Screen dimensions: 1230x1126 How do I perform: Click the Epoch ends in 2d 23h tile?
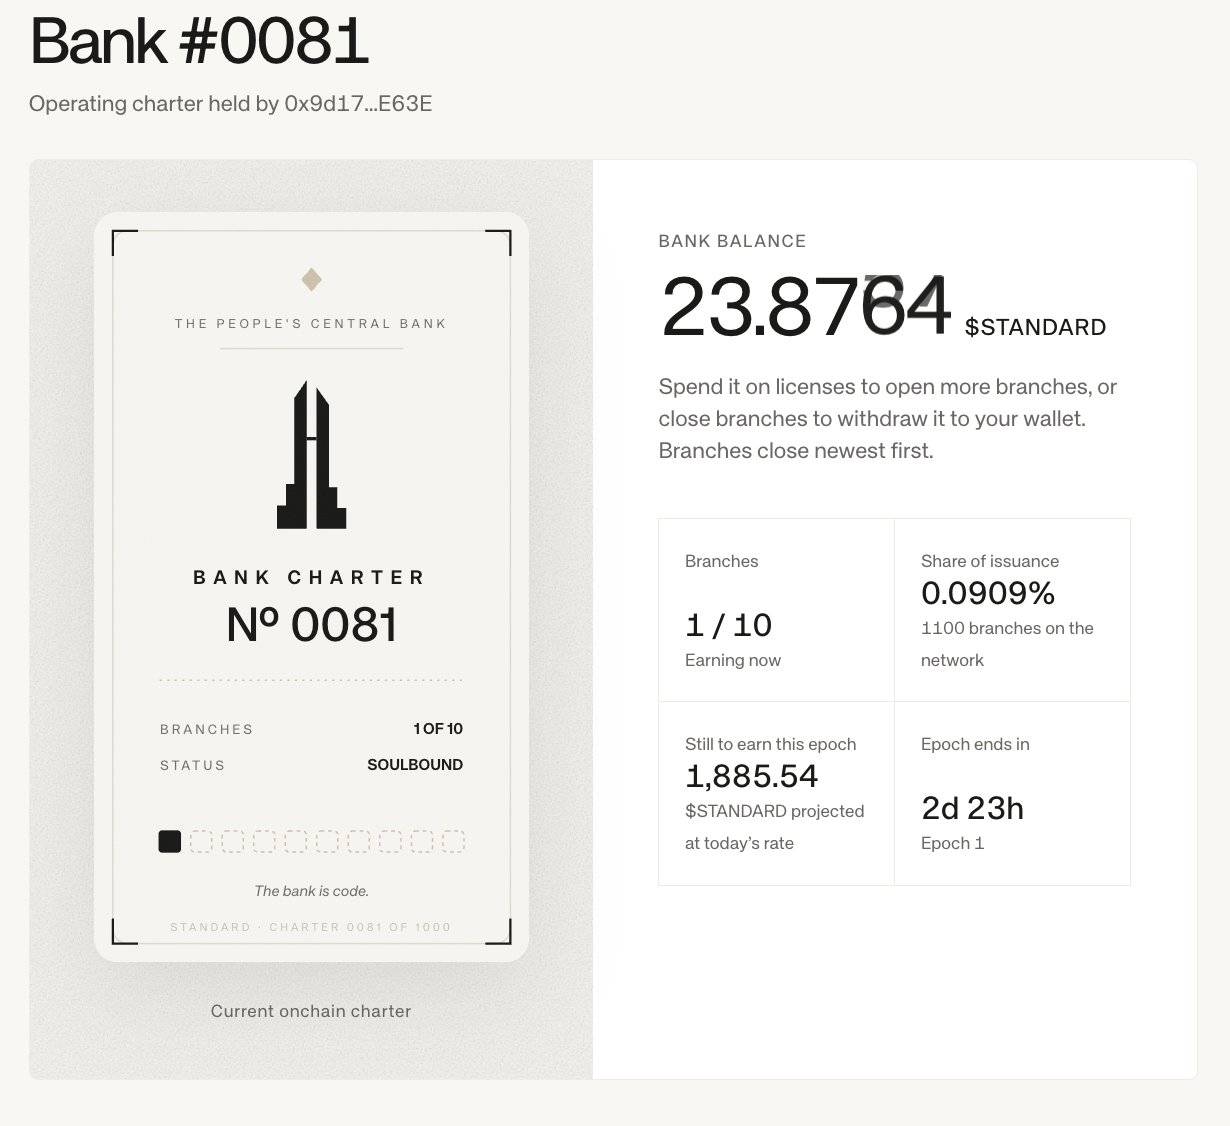(x=1012, y=793)
